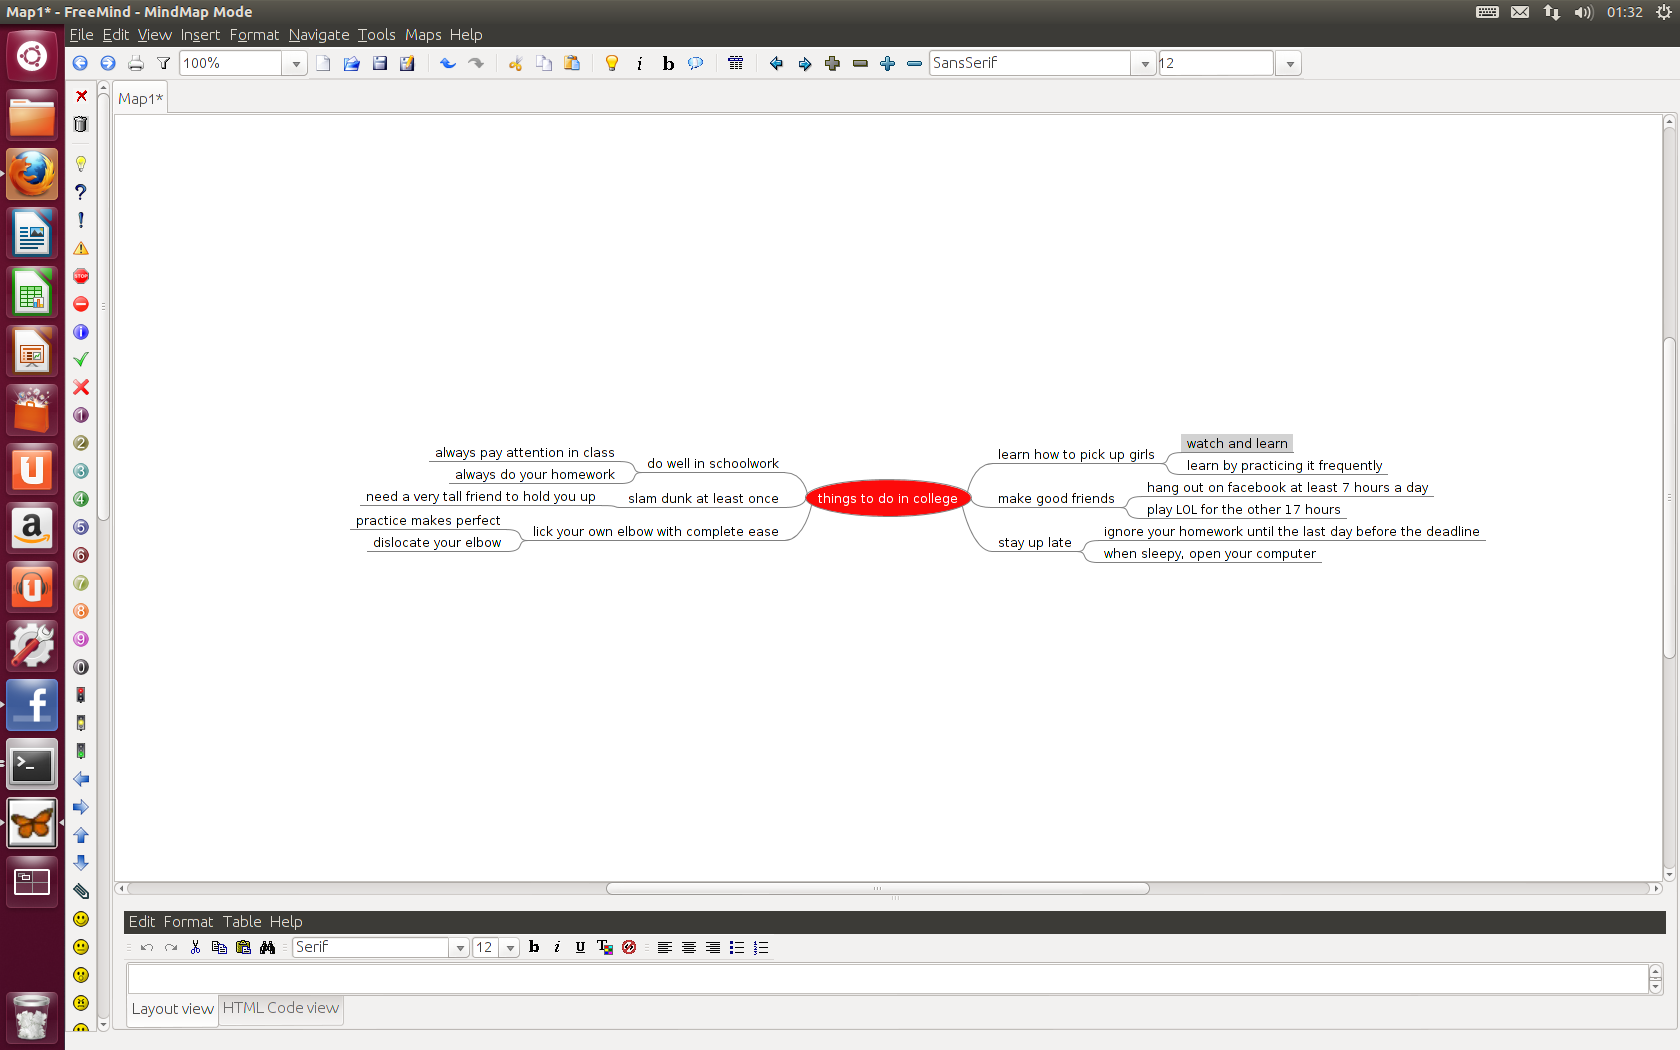Toggle bold in the note editor toolbar
The image size is (1680, 1050).
point(534,947)
